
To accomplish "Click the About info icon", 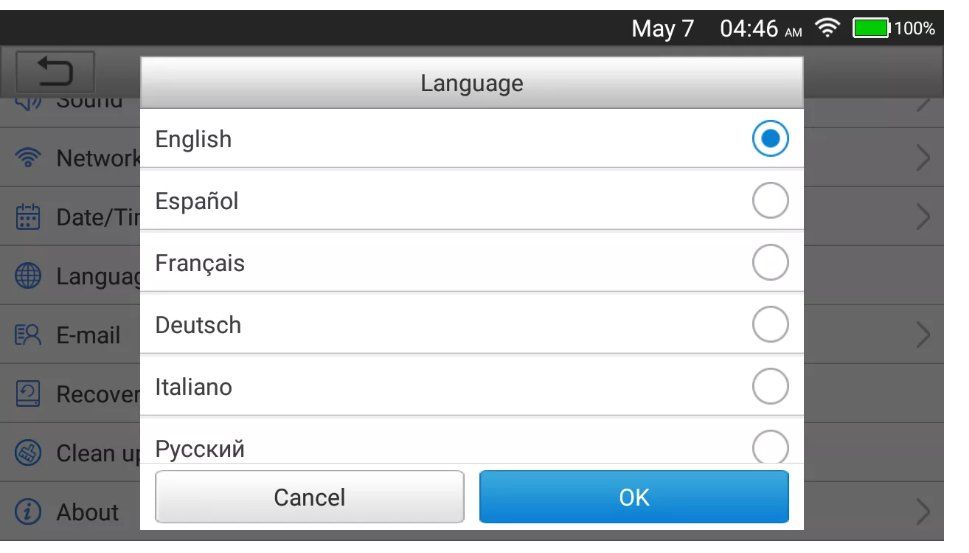I will (29, 512).
